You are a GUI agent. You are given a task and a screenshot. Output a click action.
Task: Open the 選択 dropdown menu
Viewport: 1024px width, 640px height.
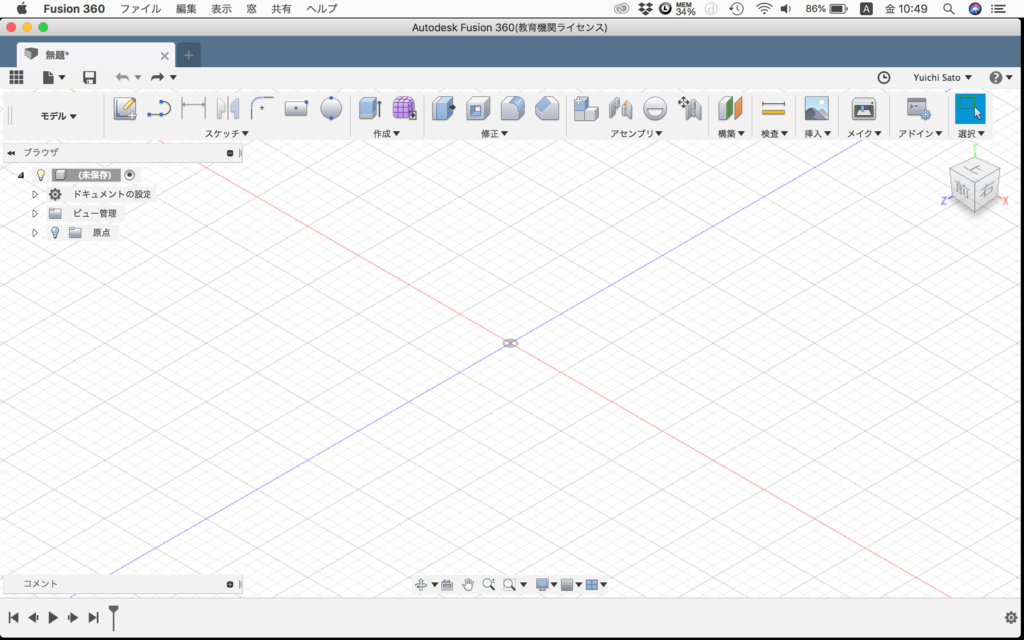(x=971, y=133)
